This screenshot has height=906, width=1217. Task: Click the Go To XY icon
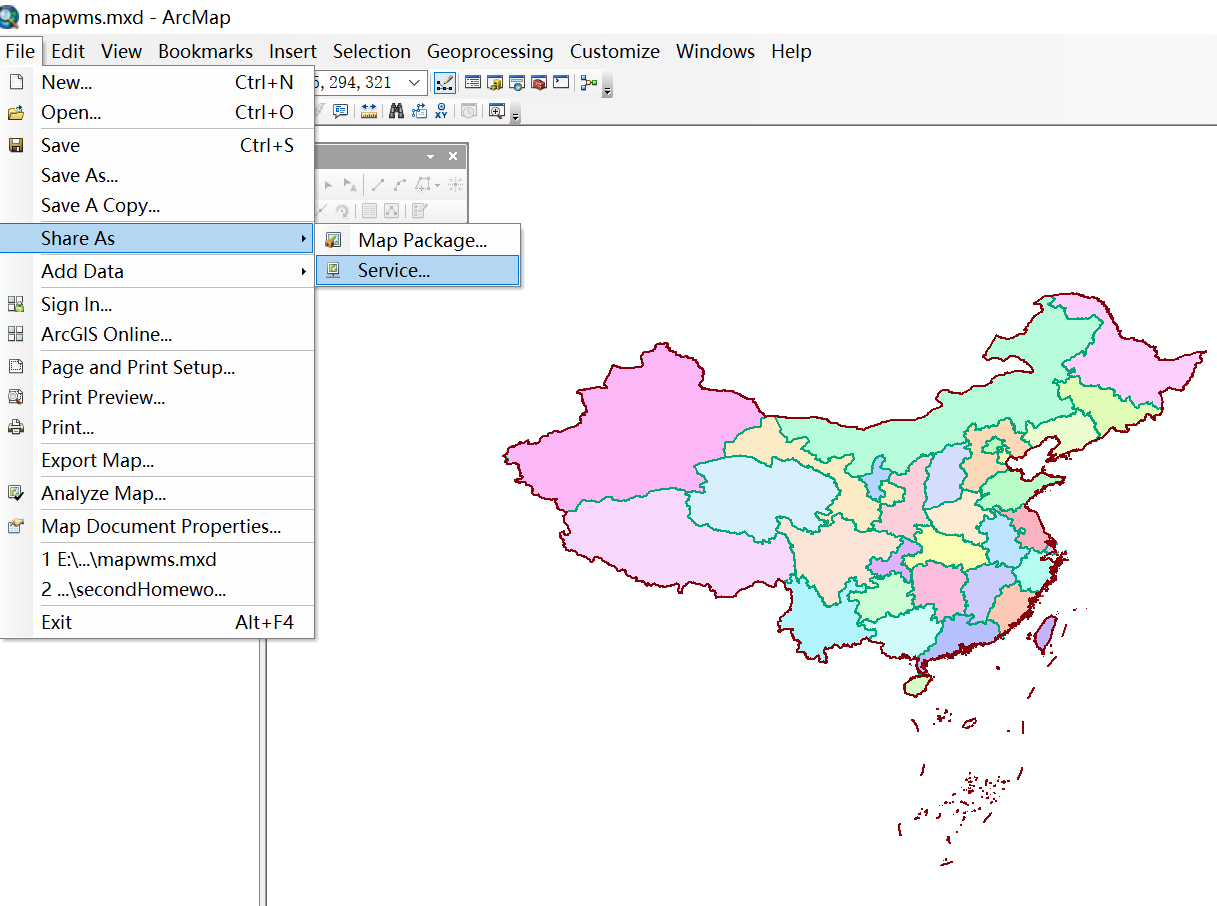pyautogui.click(x=441, y=111)
